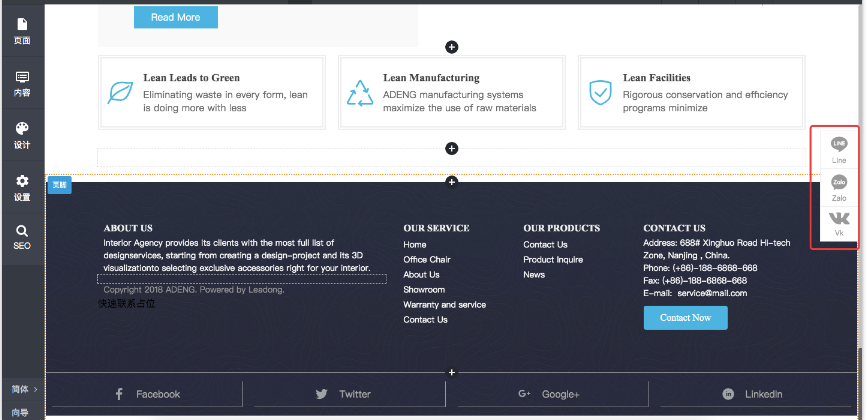Open the 内容 (Content) panel in sidebar

22,82
